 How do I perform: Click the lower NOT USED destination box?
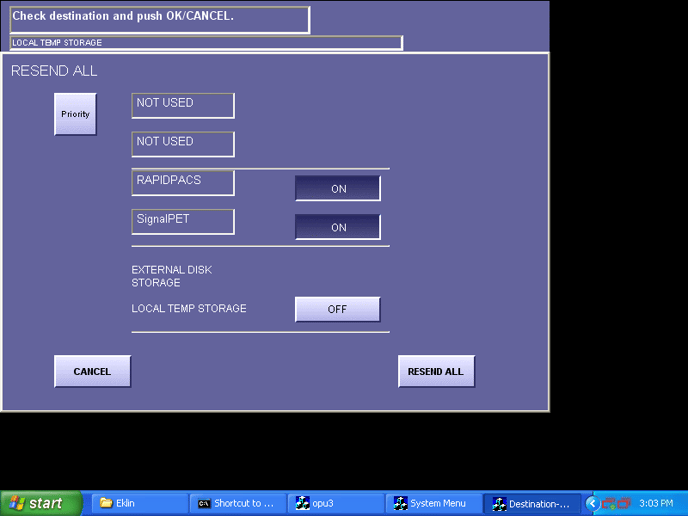click(x=183, y=144)
